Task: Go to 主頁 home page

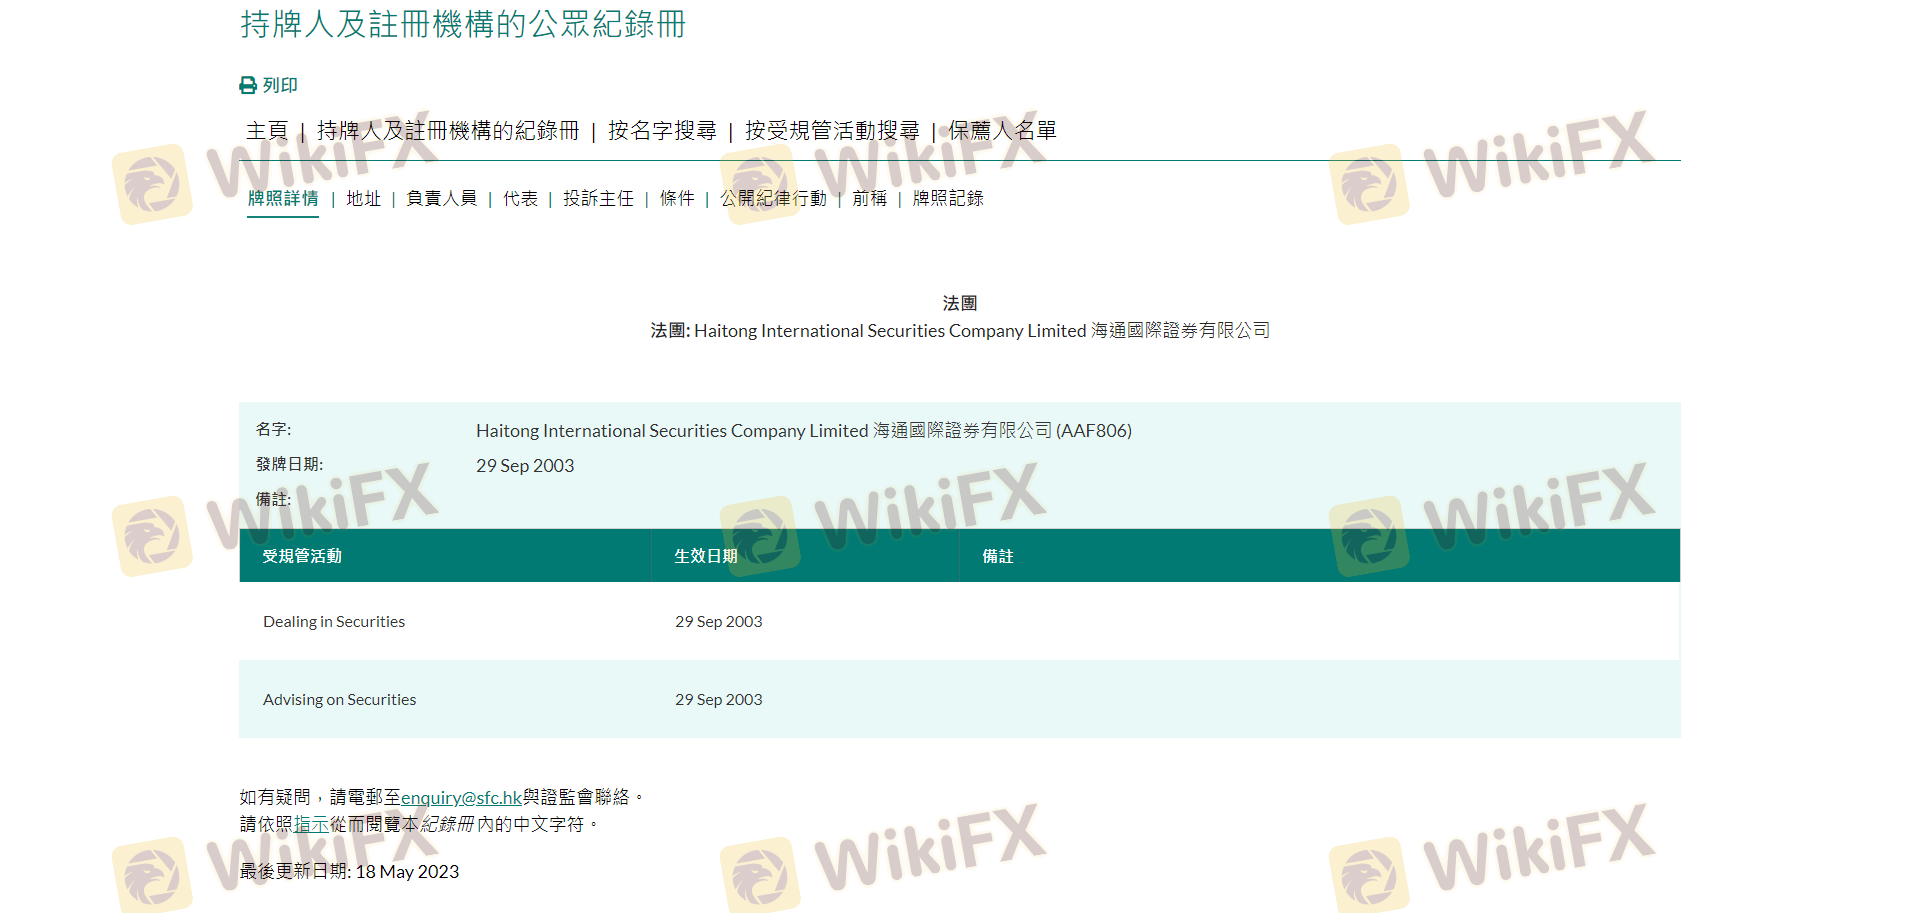Action: tap(267, 131)
